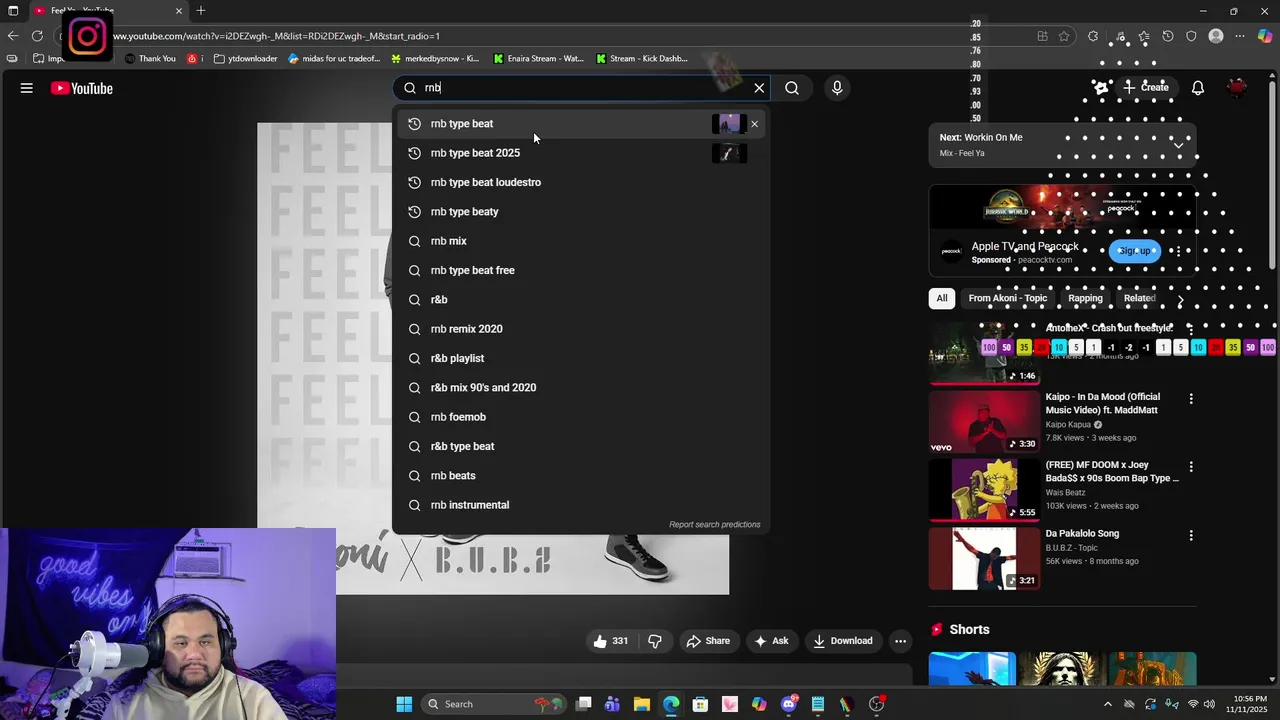The height and width of the screenshot is (720, 1280).
Task: Open Kaipo - In Da Mood video thumbnail
Action: pyautogui.click(x=985, y=422)
